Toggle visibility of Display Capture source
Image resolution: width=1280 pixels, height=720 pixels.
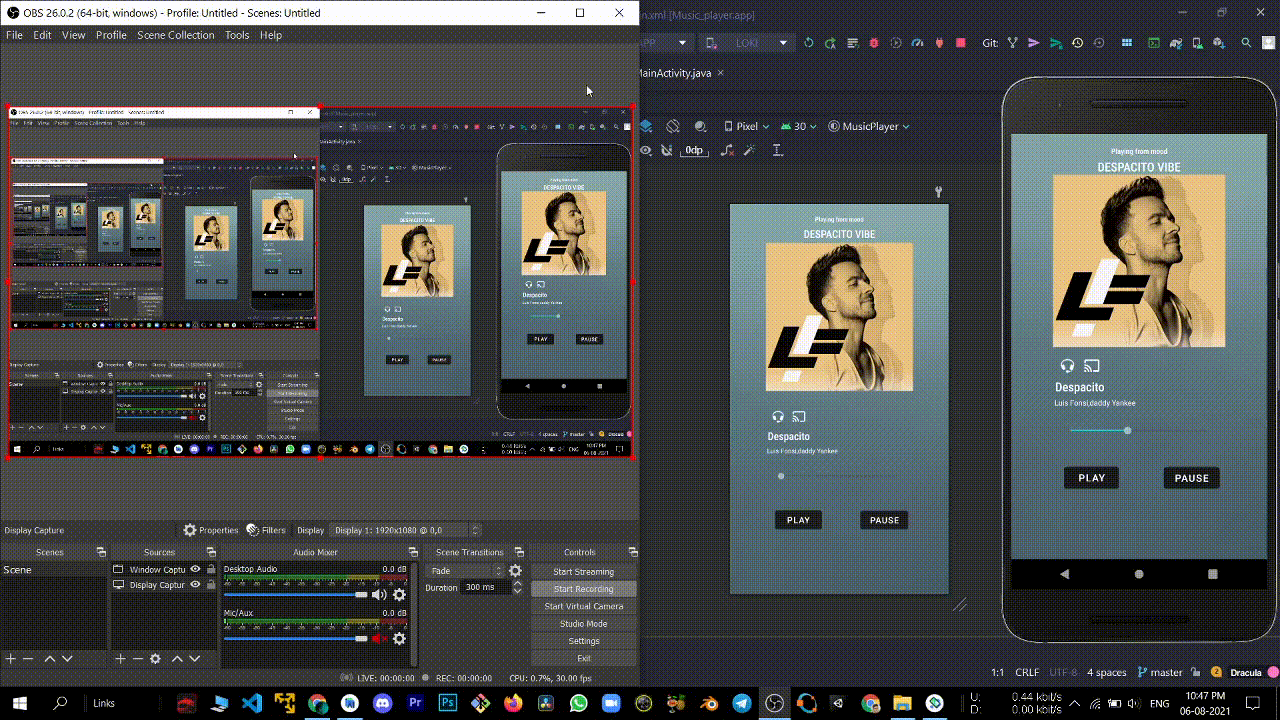coord(196,585)
